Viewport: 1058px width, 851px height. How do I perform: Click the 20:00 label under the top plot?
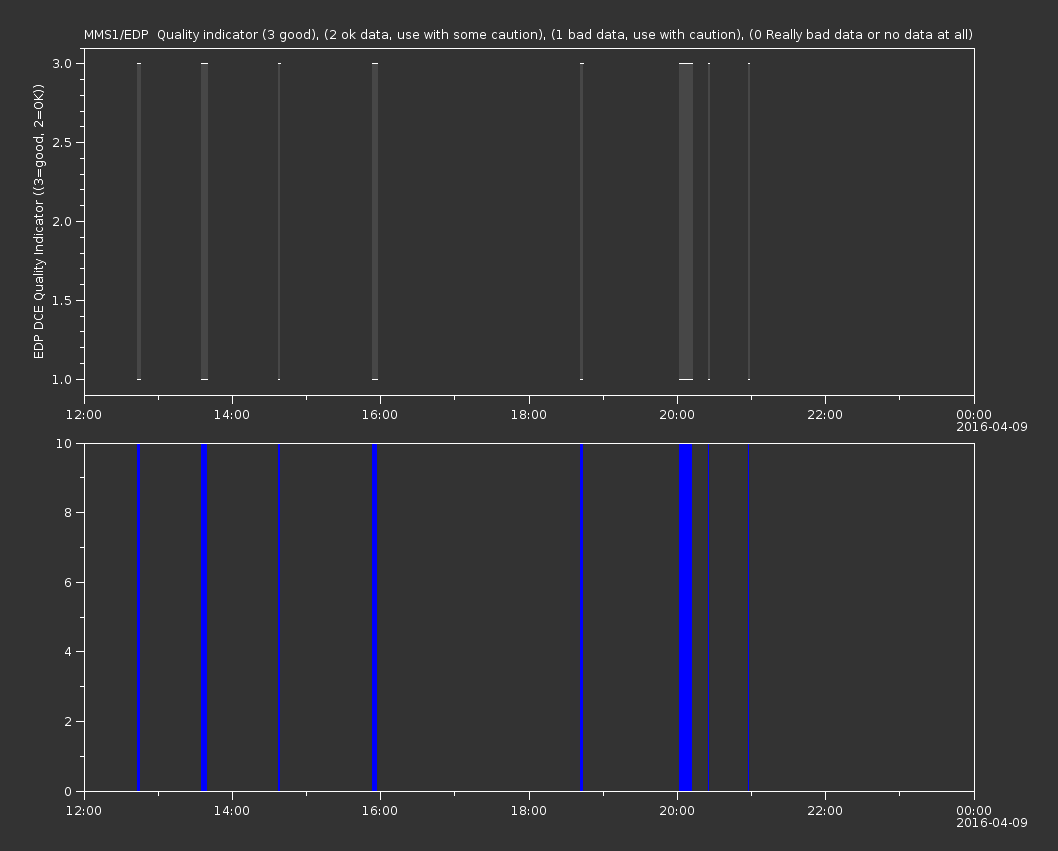coord(677,414)
